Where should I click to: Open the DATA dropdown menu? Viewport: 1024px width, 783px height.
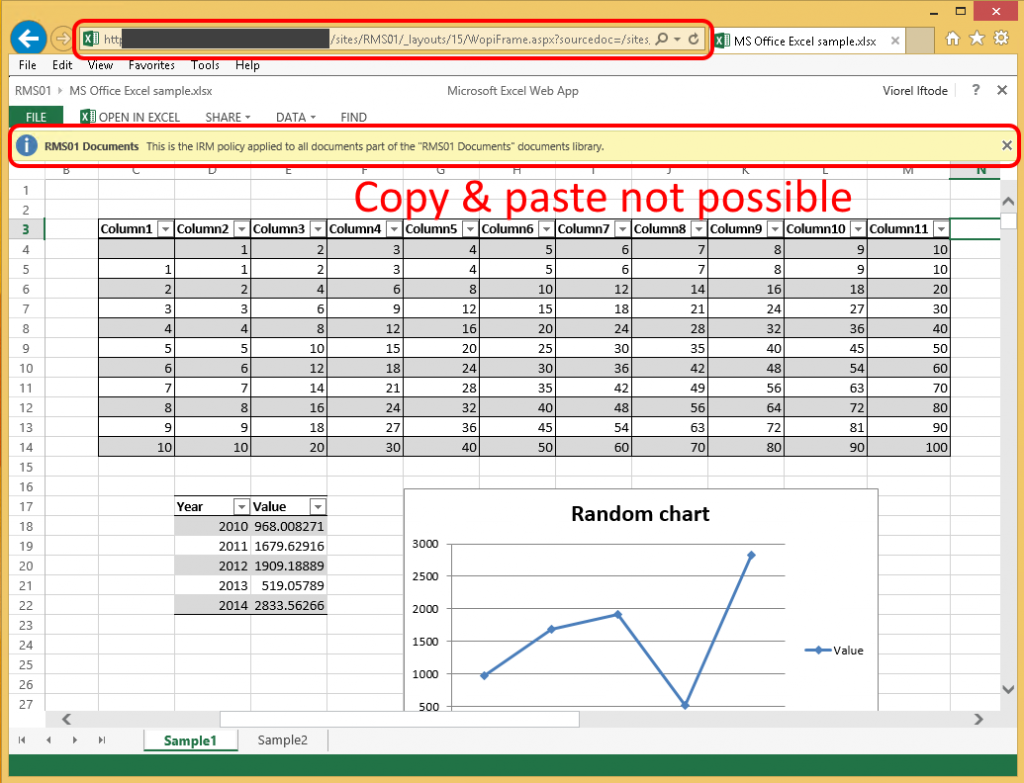click(296, 117)
